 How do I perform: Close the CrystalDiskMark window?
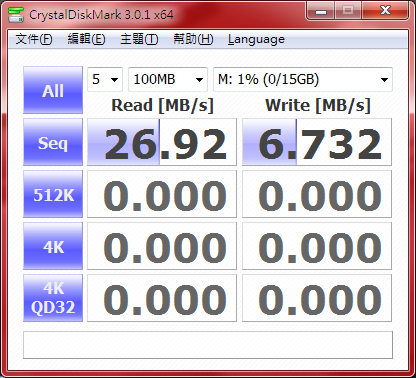click(385, 11)
